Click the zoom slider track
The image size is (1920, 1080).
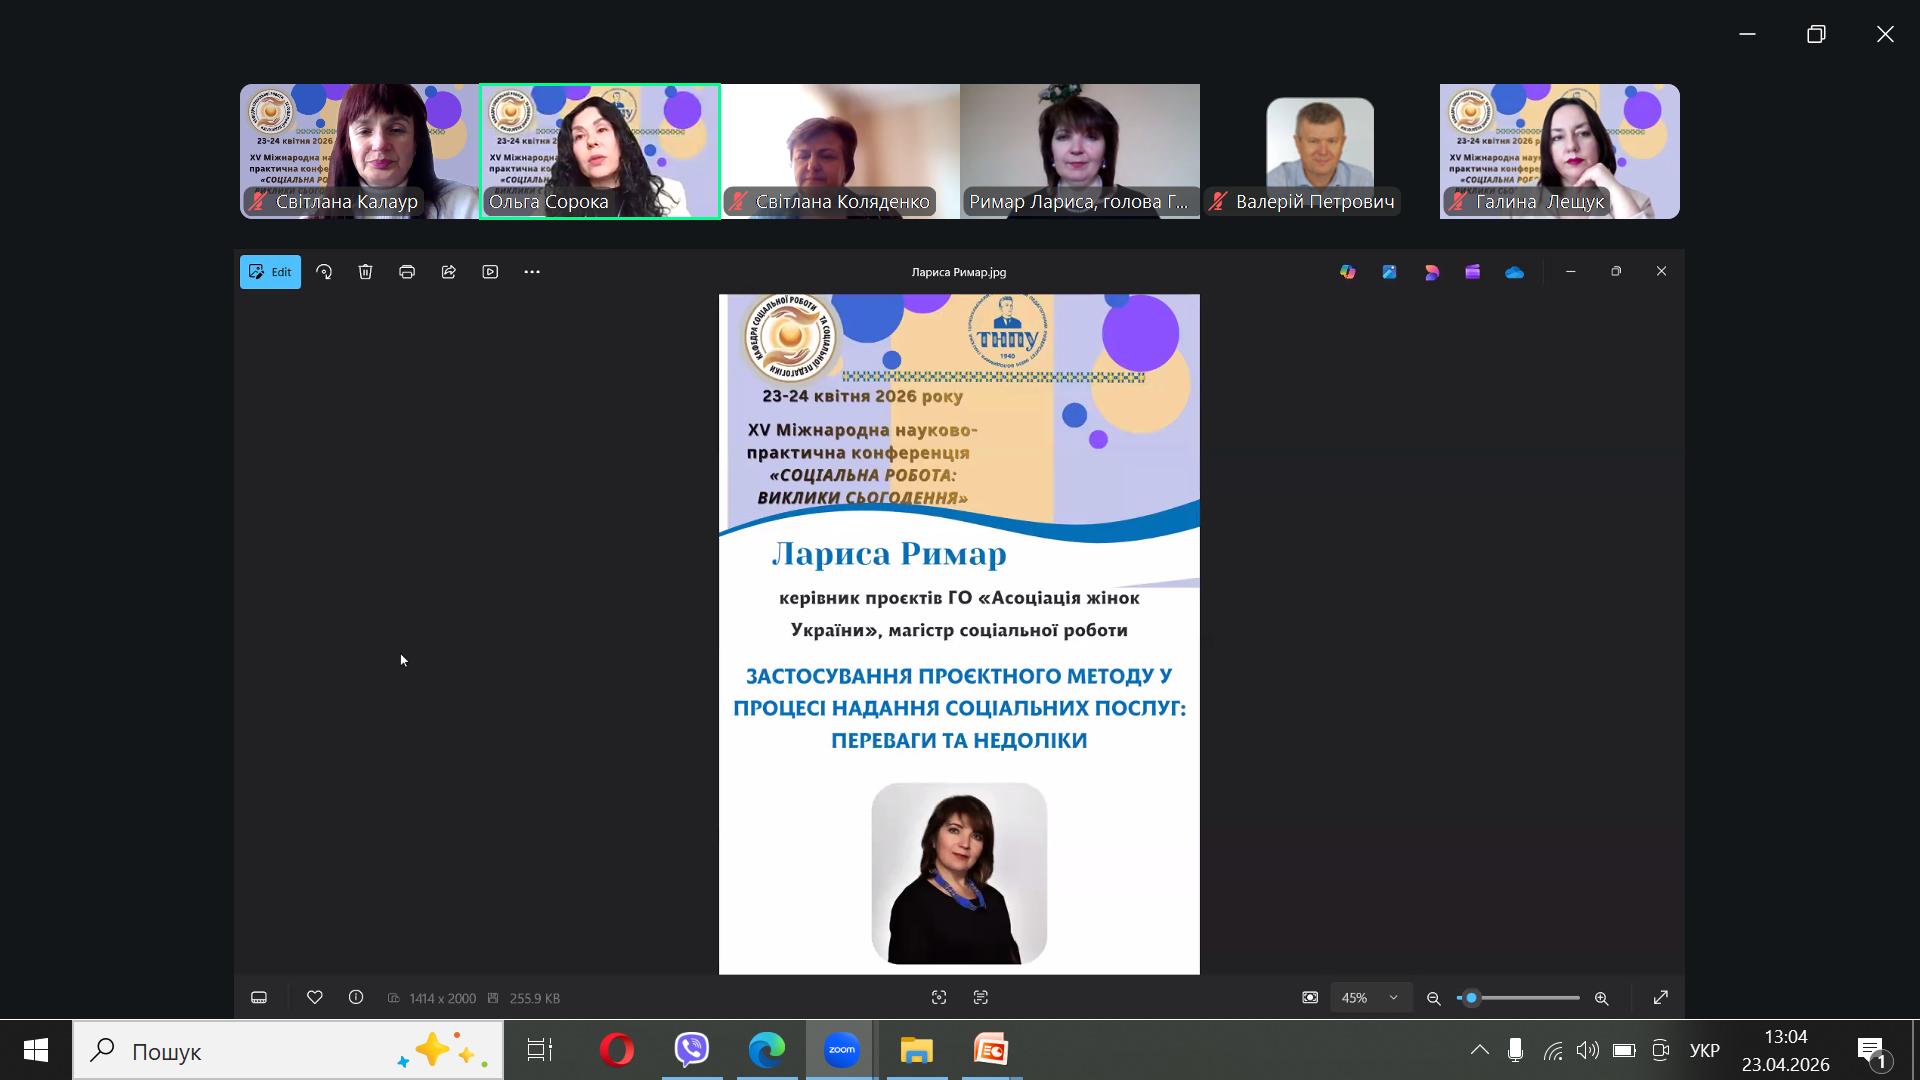pos(1530,998)
